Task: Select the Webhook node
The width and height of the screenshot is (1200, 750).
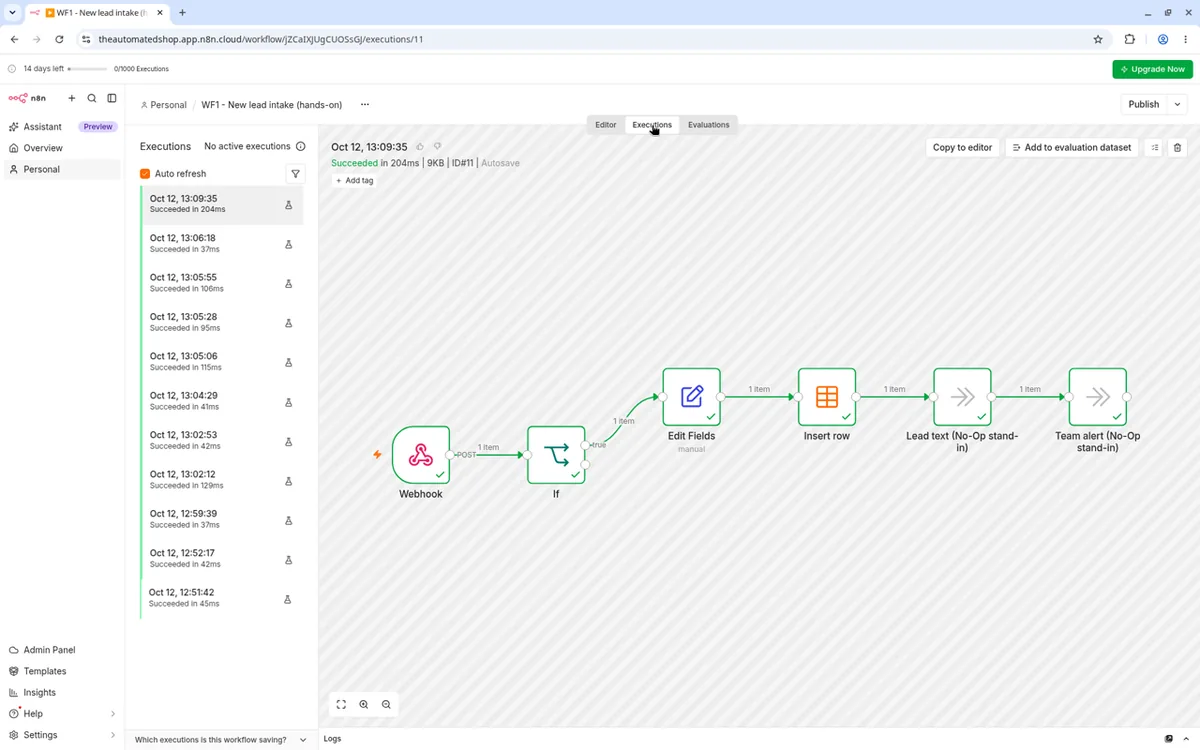Action: pyautogui.click(x=421, y=455)
